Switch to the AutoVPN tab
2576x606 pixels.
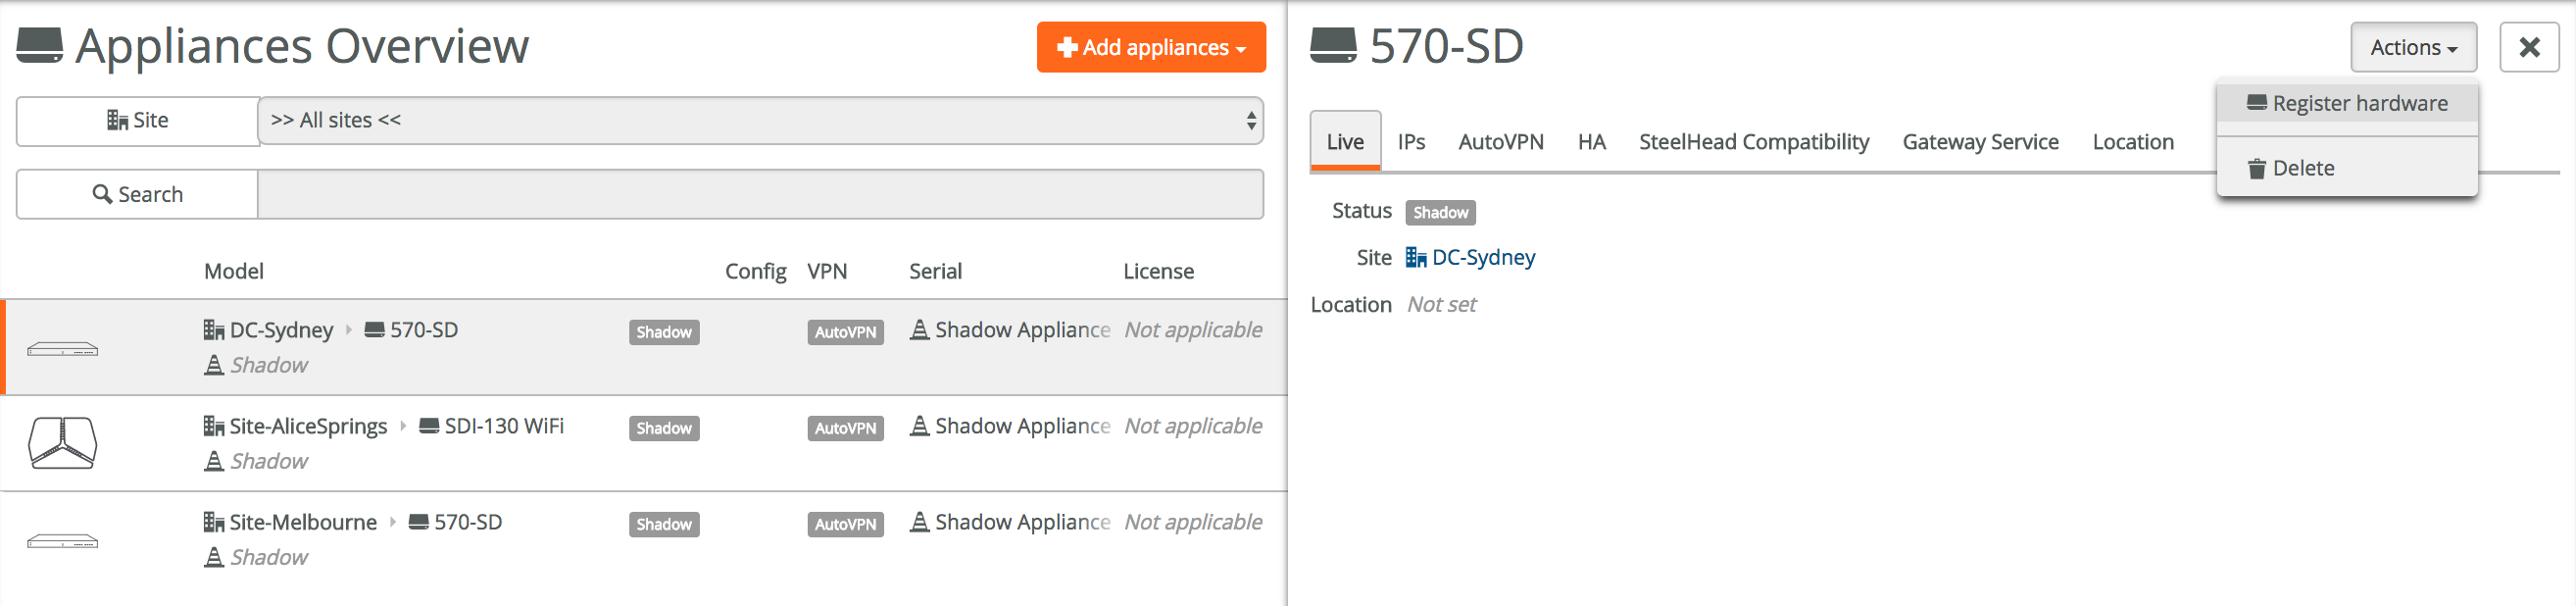1500,142
